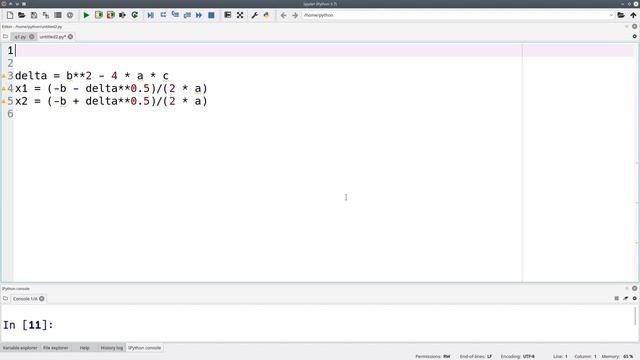Run the current cell
Image resolution: width=640 pixels, height=360 pixels.
point(98,15)
